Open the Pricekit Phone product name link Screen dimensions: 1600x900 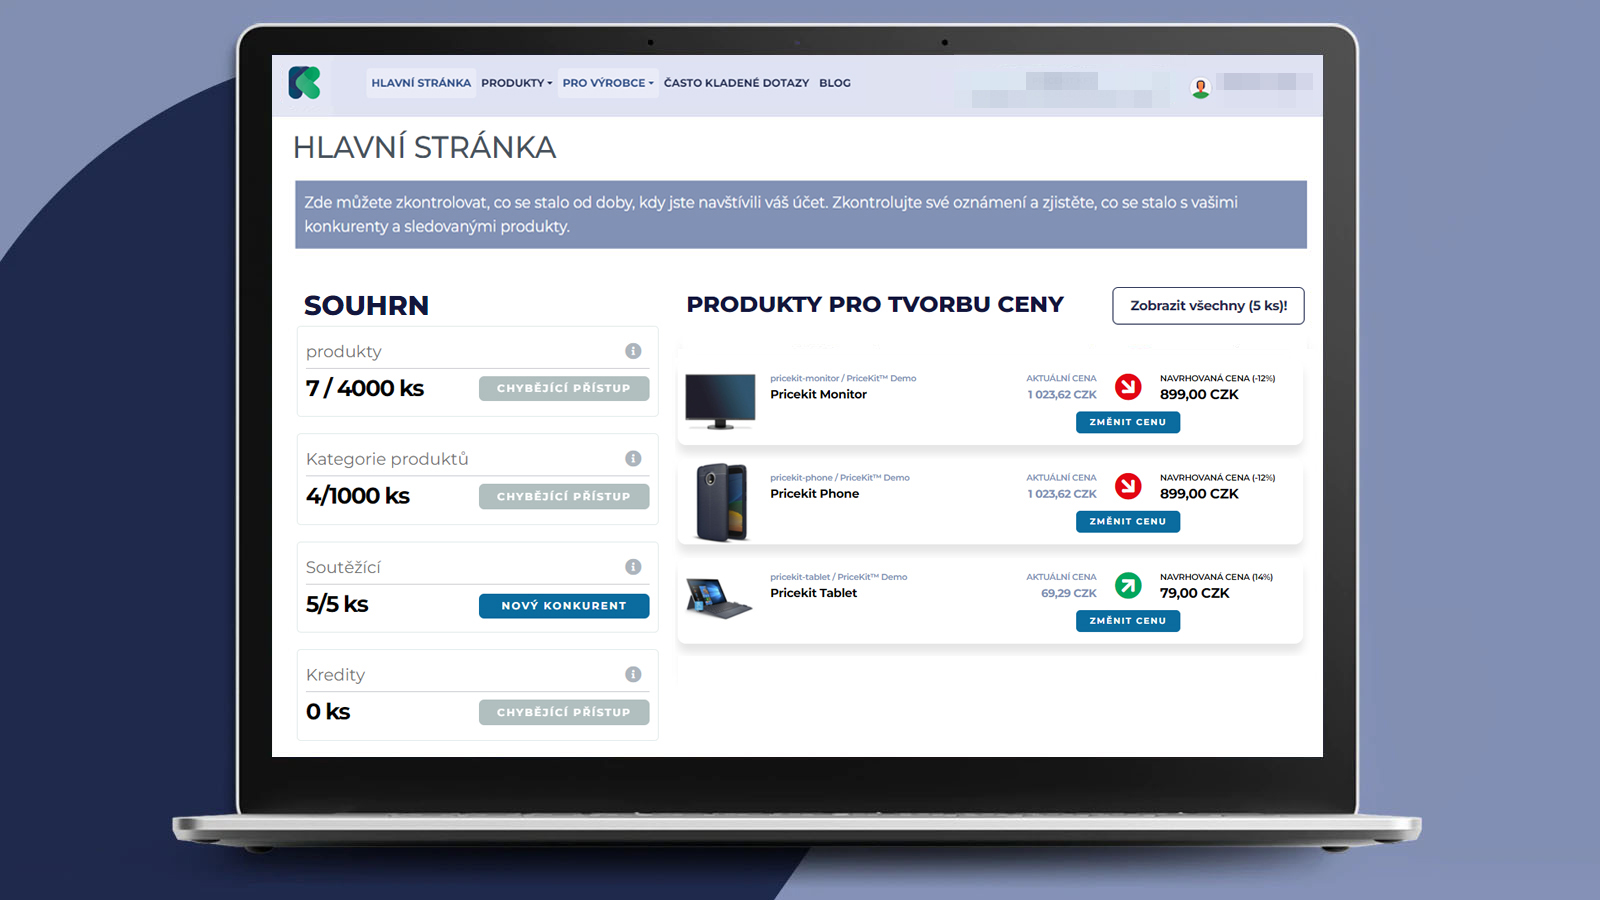coord(814,494)
